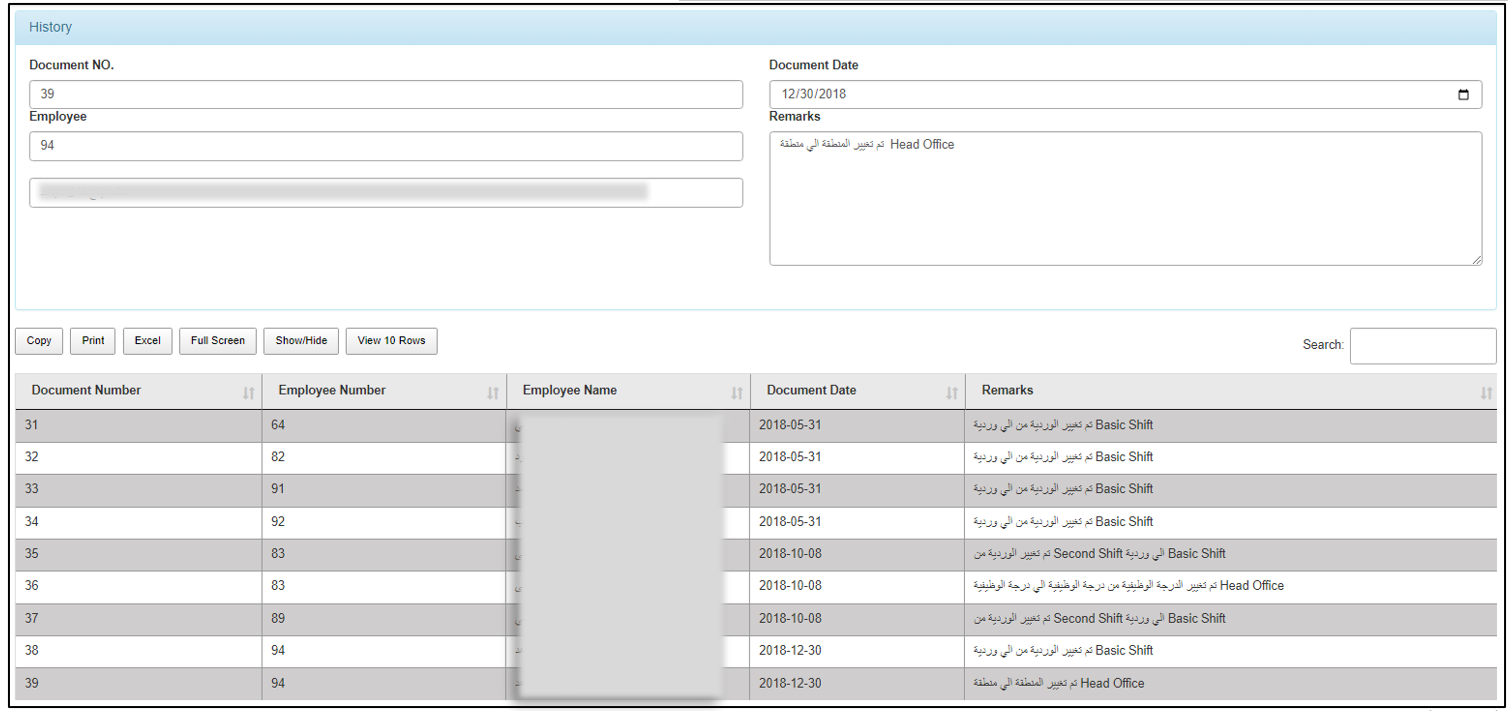
Task: Click the Print button
Action: click(93, 341)
